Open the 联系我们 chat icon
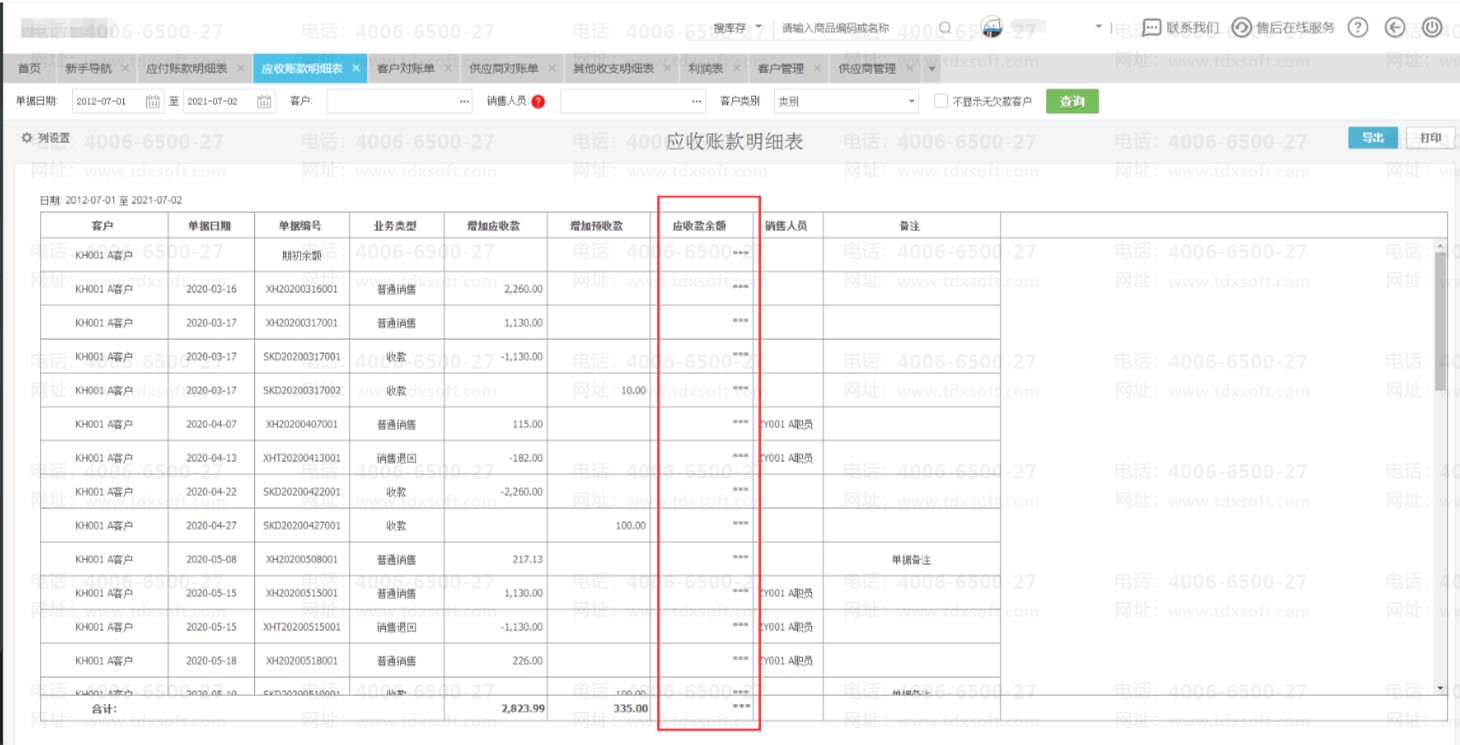 pos(1151,28)
